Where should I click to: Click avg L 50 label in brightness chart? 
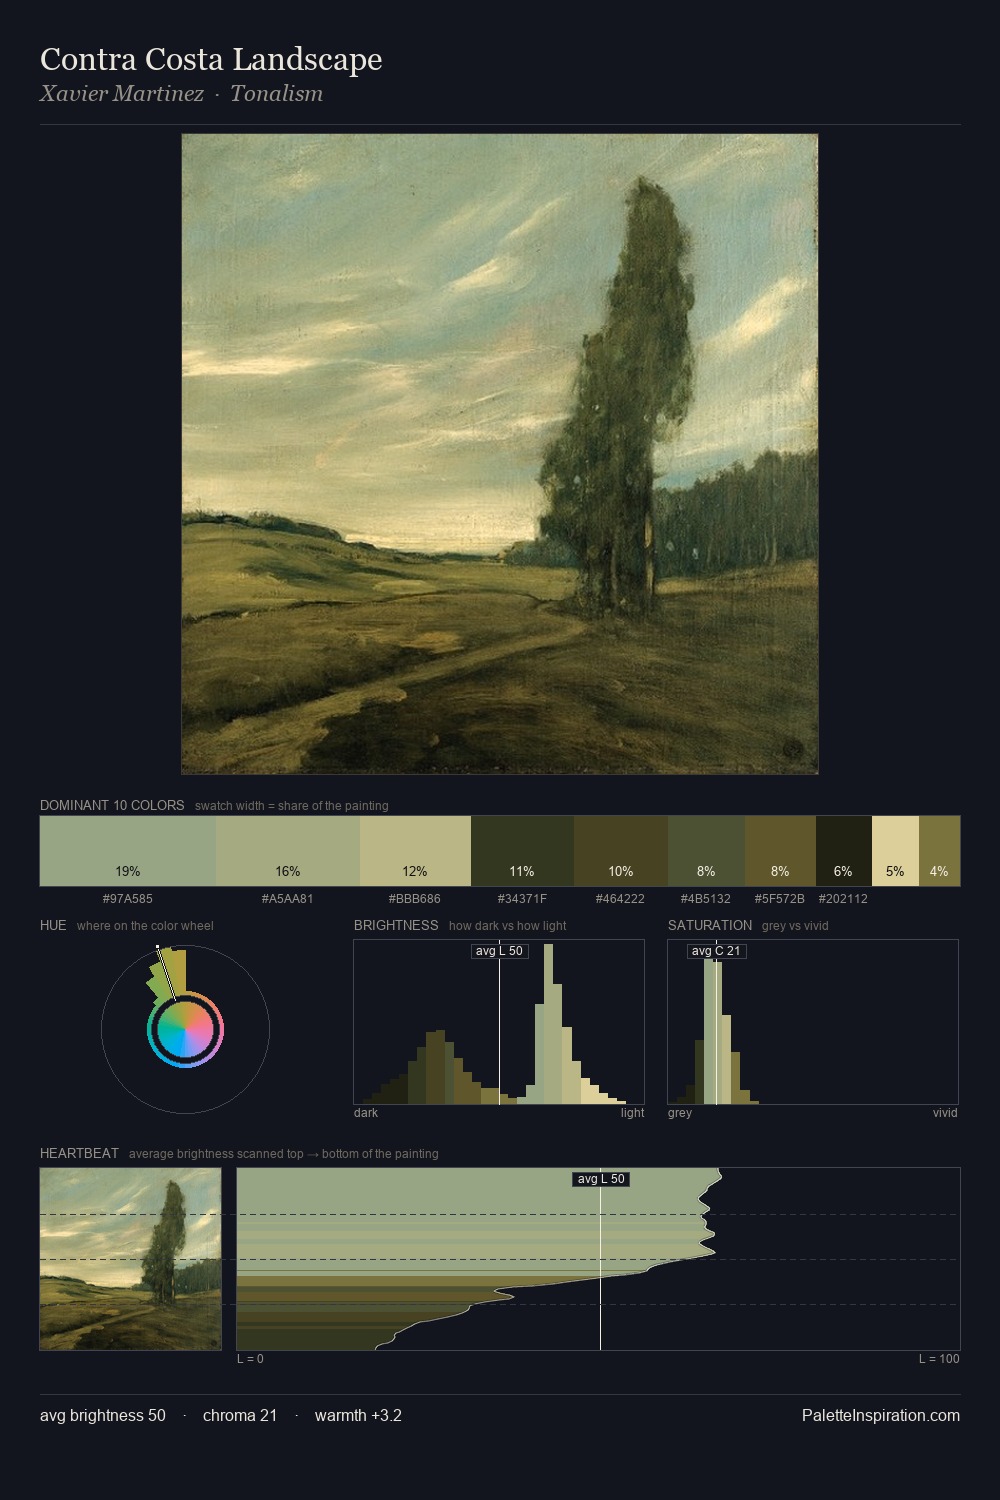point(499,951)
